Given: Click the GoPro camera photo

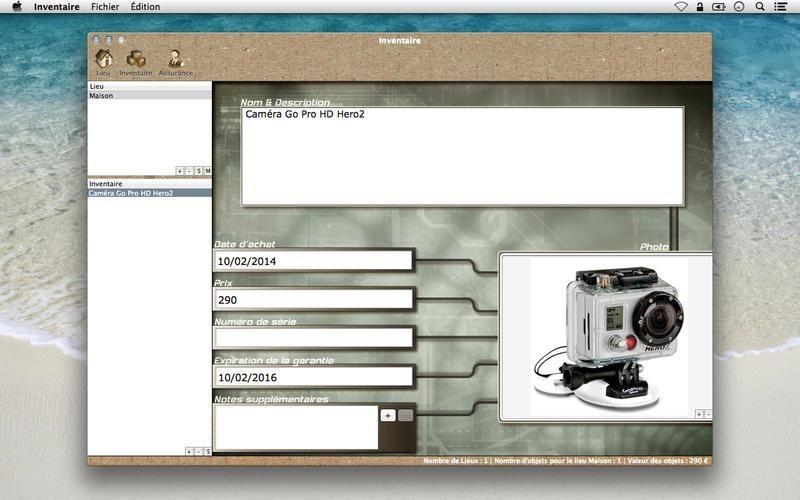Looking at the screenshot, I should pyautogui.click(x=608, y=337).
